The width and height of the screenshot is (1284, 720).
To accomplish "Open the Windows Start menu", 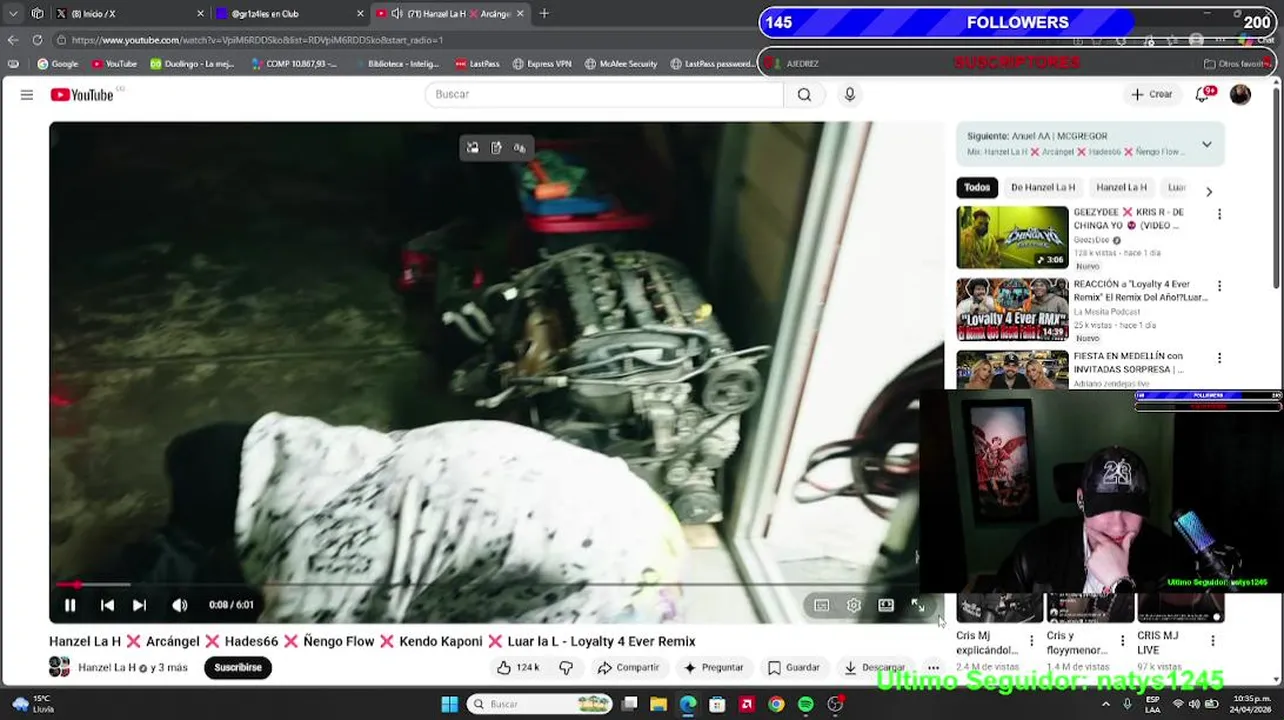I will [450, 704].
